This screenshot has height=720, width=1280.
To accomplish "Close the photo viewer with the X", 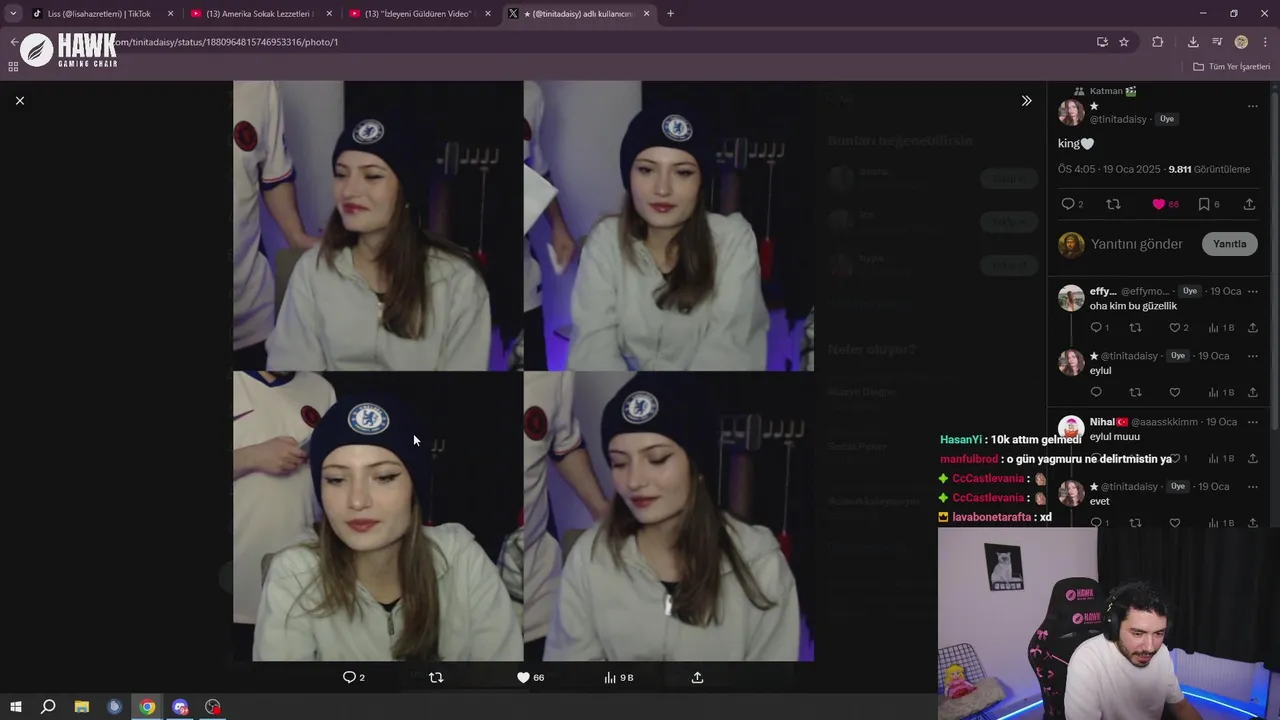I will pos(20,101).
